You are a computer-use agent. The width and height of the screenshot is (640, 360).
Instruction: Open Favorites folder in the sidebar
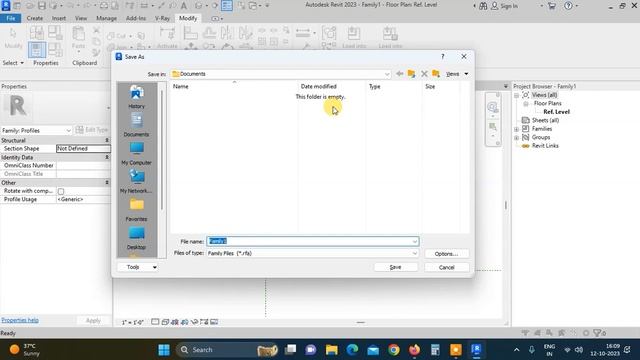coord(136,210)
